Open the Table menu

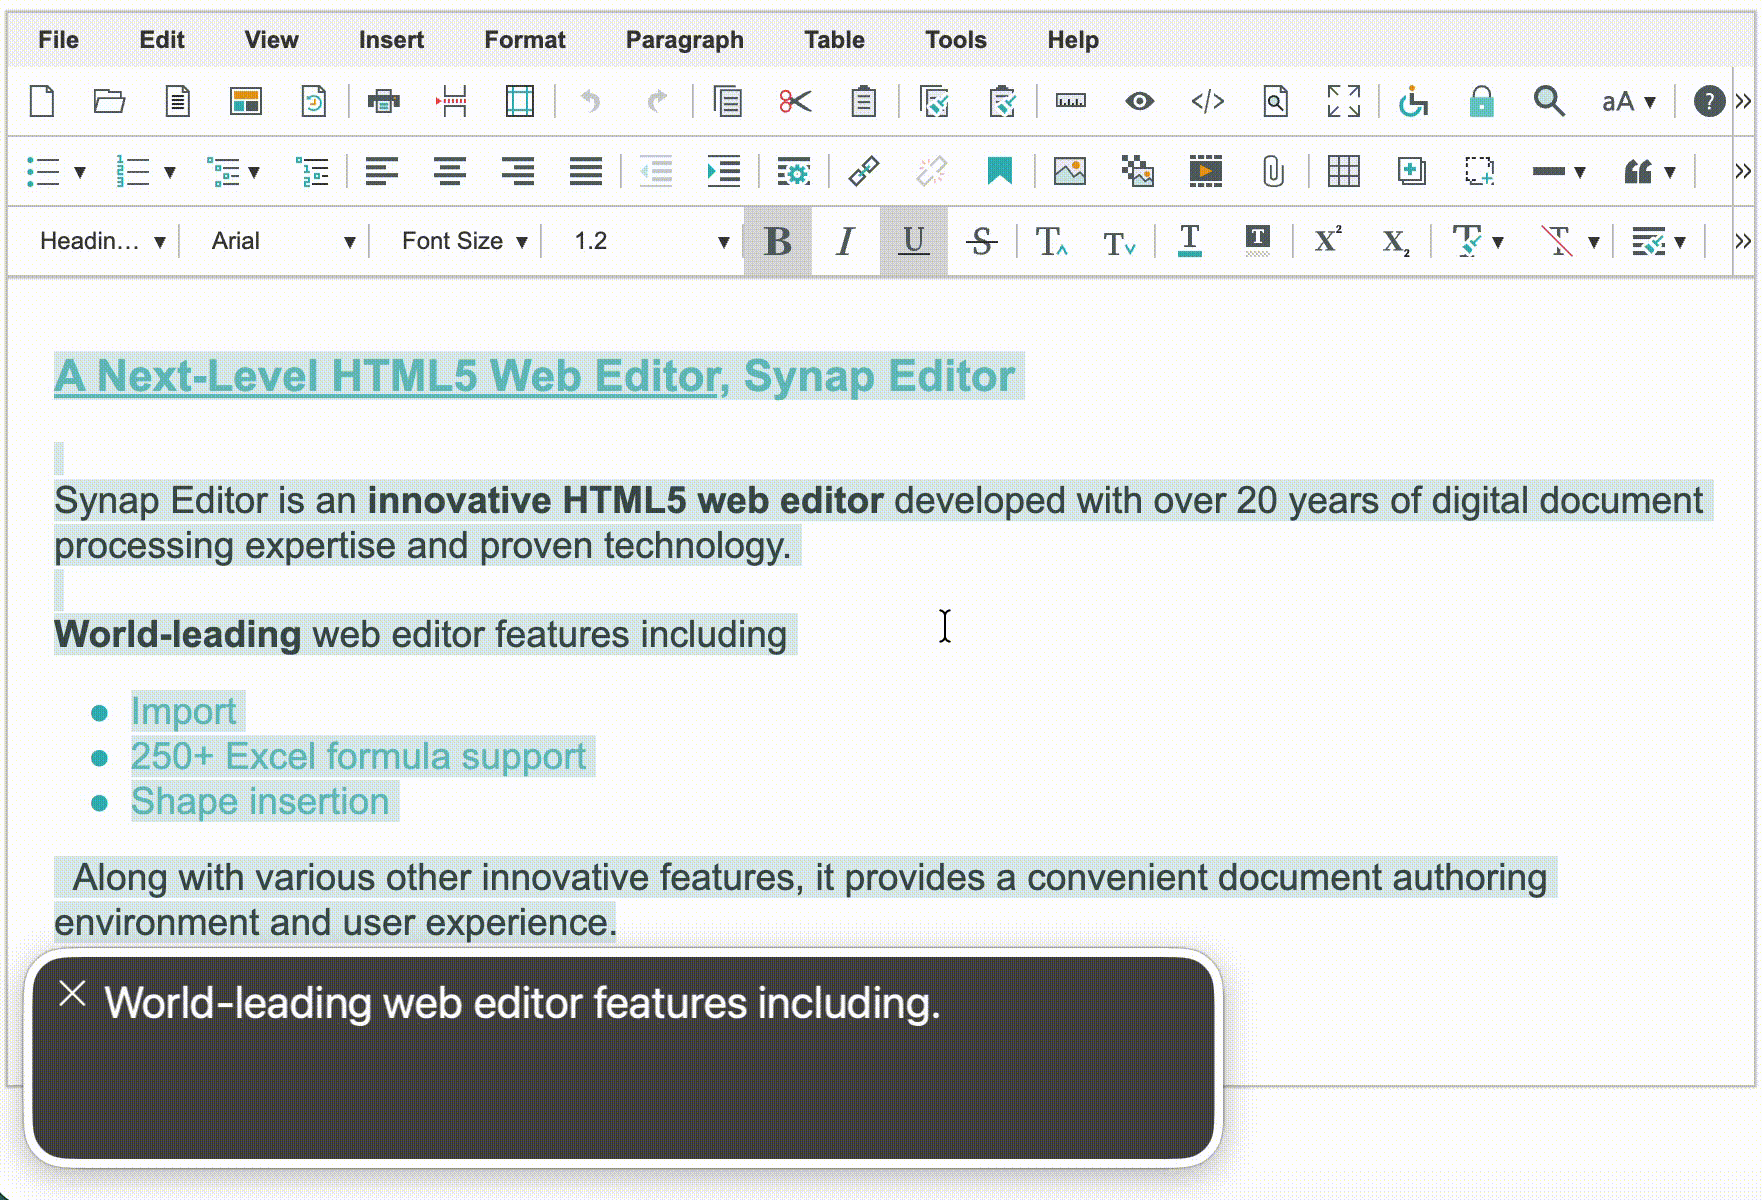click(x=834, y=40)
